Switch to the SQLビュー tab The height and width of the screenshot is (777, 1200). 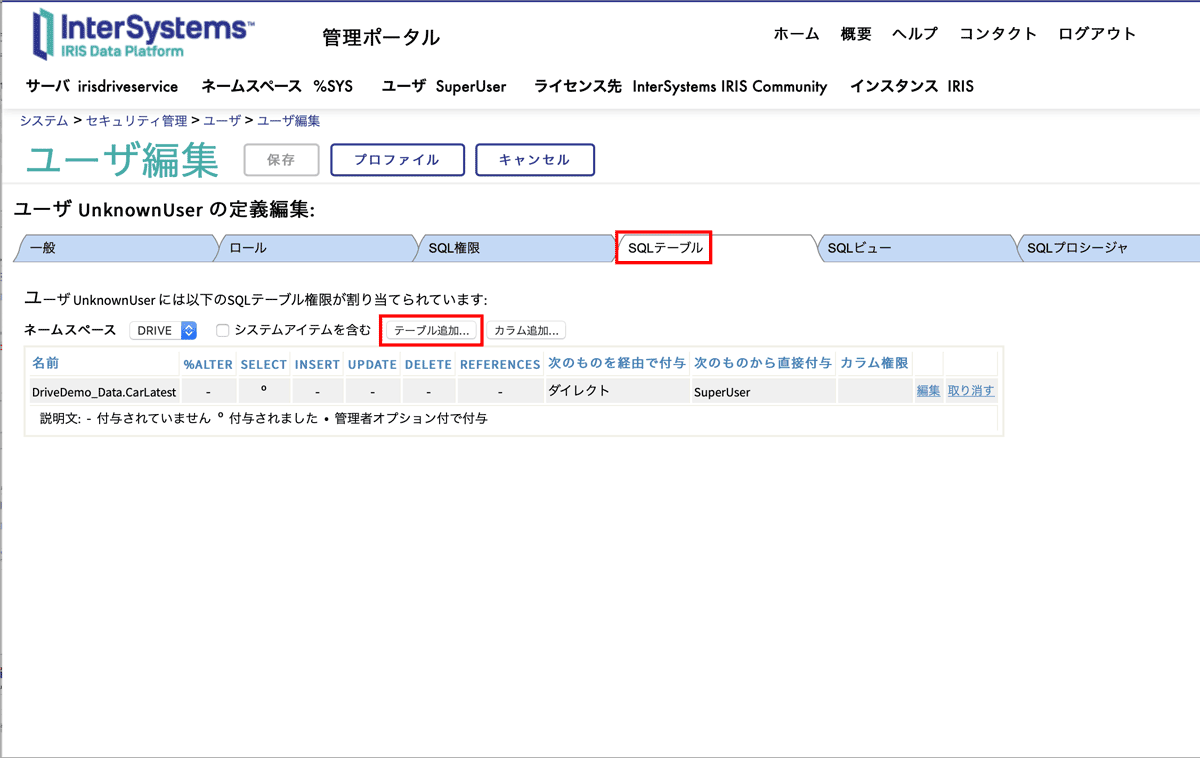pos(915,248)
